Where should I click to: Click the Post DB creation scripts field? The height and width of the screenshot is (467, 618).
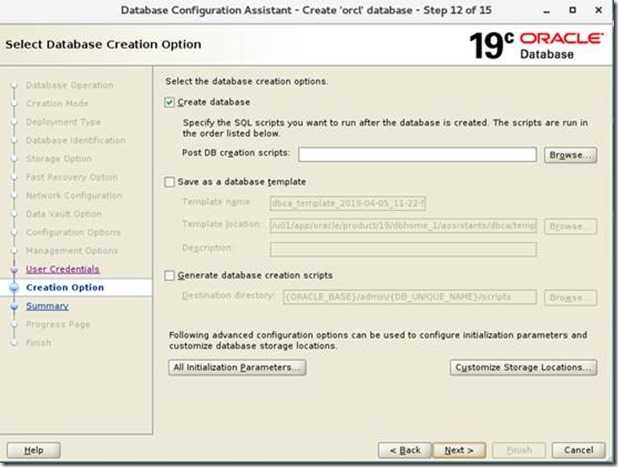pyautogui.click(x=417, y=154)
